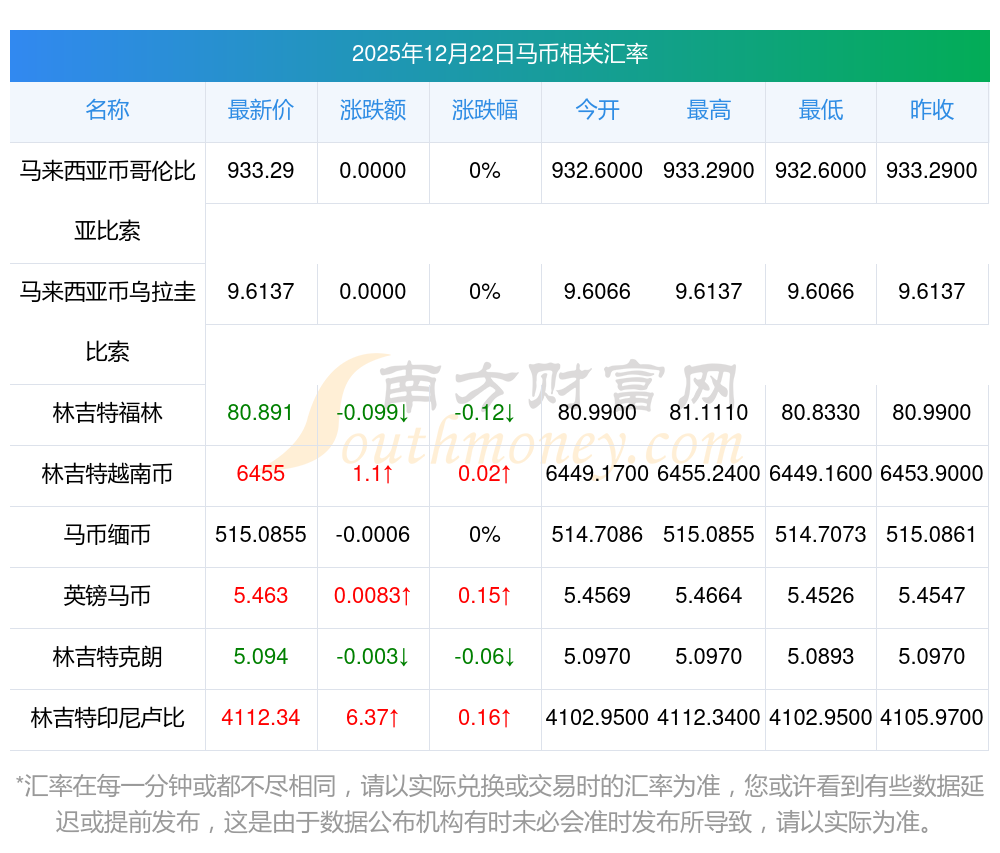Click the high value 5.4664
Image resolution: width=1000 pixels, height=853 pixels.
[x=709, y=596]
